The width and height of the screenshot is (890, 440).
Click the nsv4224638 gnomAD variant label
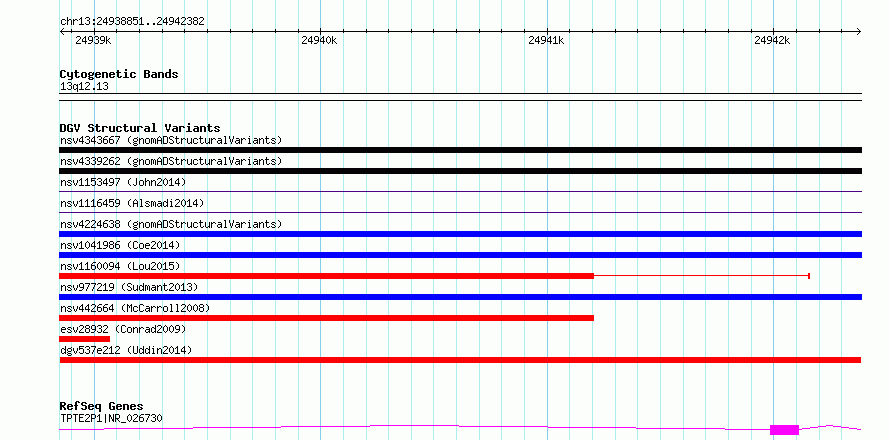tap(171, 224)
